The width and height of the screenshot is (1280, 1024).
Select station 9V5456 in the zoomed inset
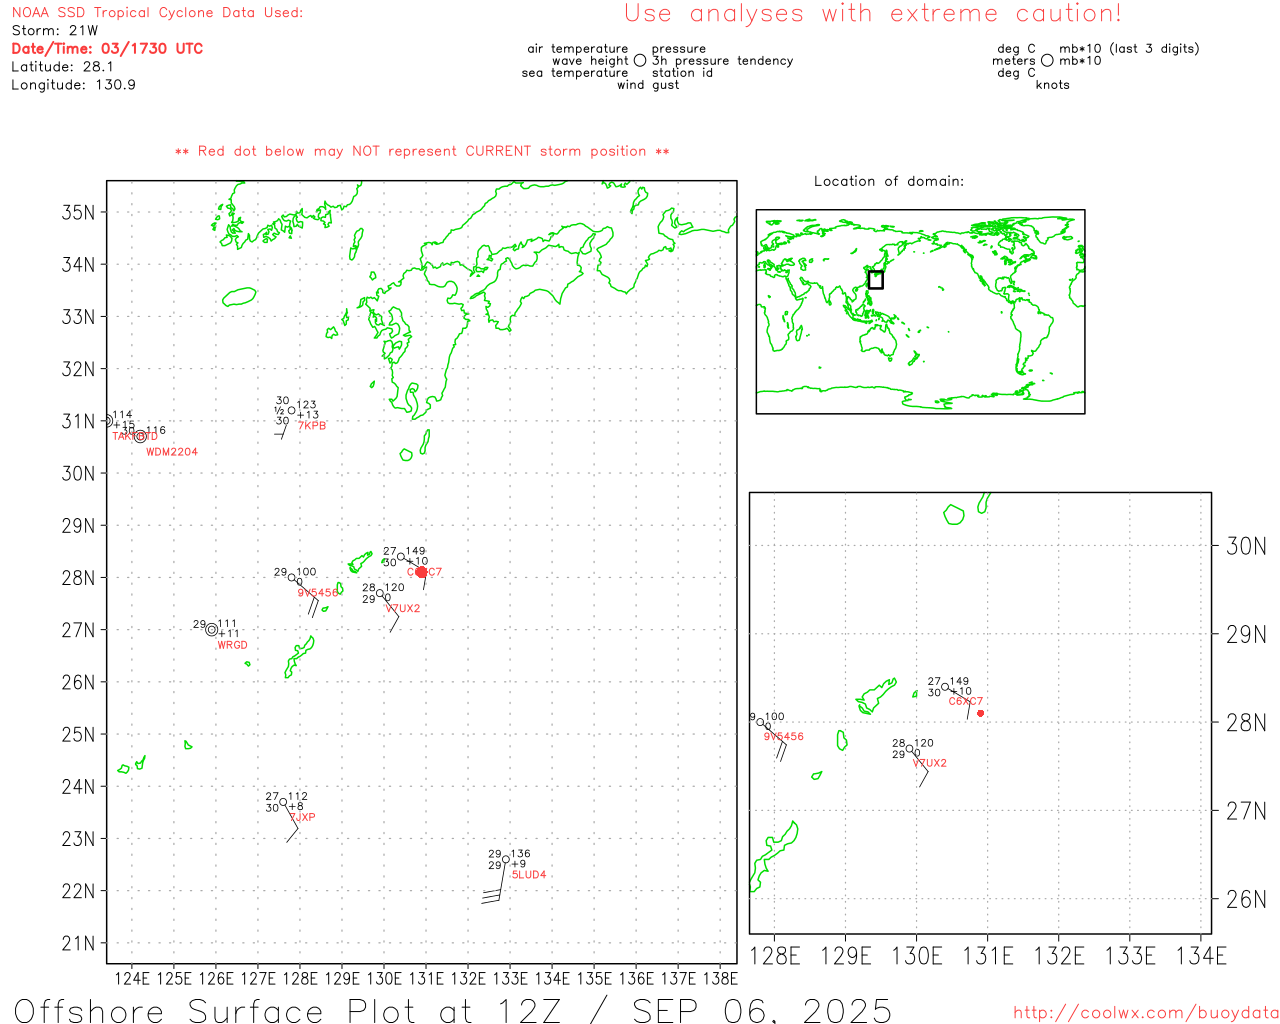click(784, 737)
